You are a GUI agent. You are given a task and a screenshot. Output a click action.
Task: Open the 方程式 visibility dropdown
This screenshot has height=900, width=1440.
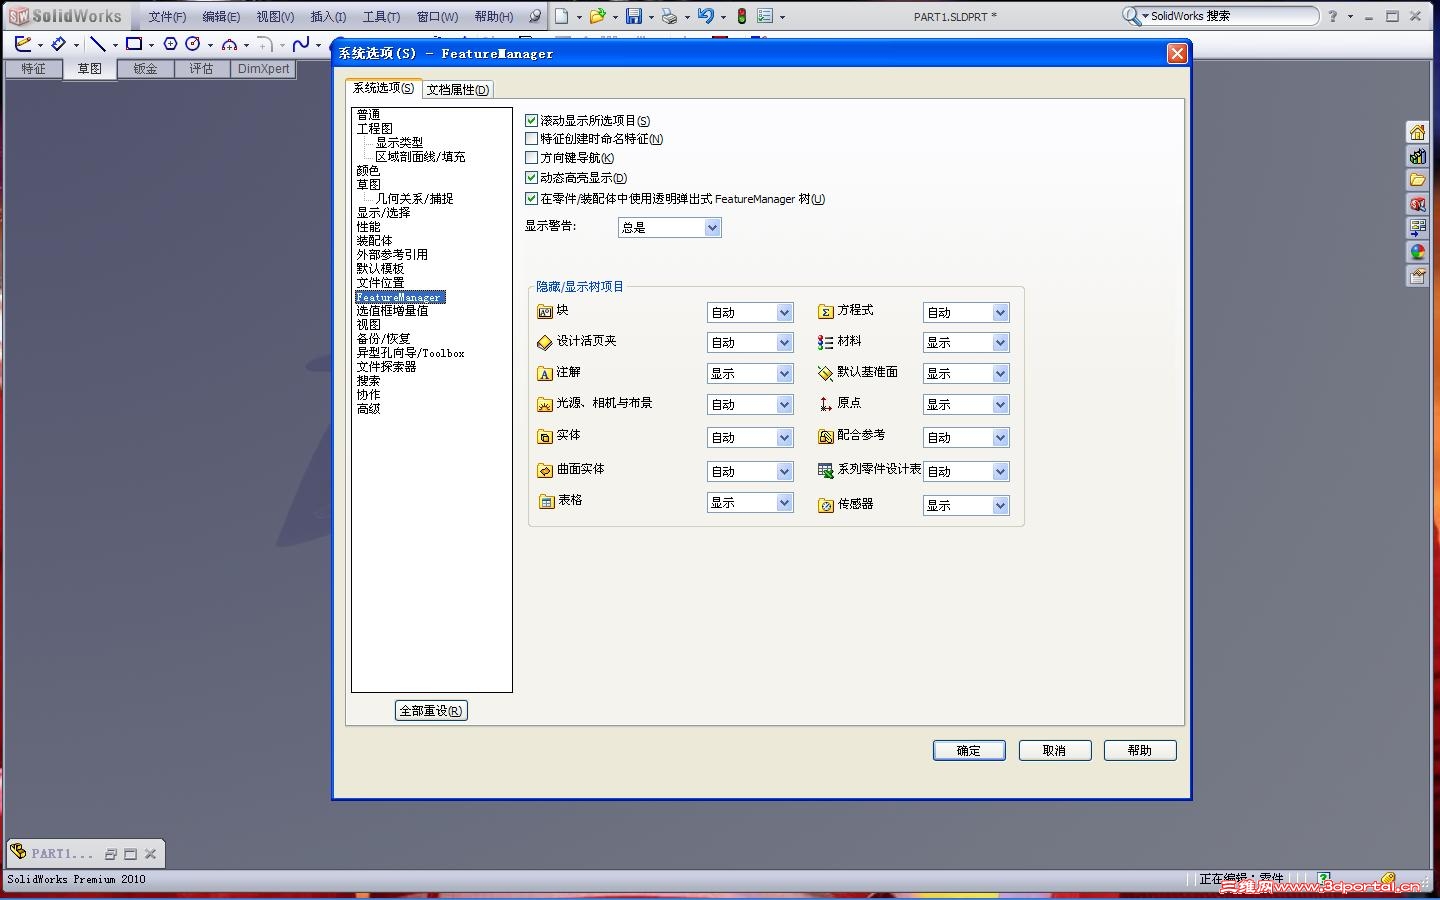pos(966,312)
